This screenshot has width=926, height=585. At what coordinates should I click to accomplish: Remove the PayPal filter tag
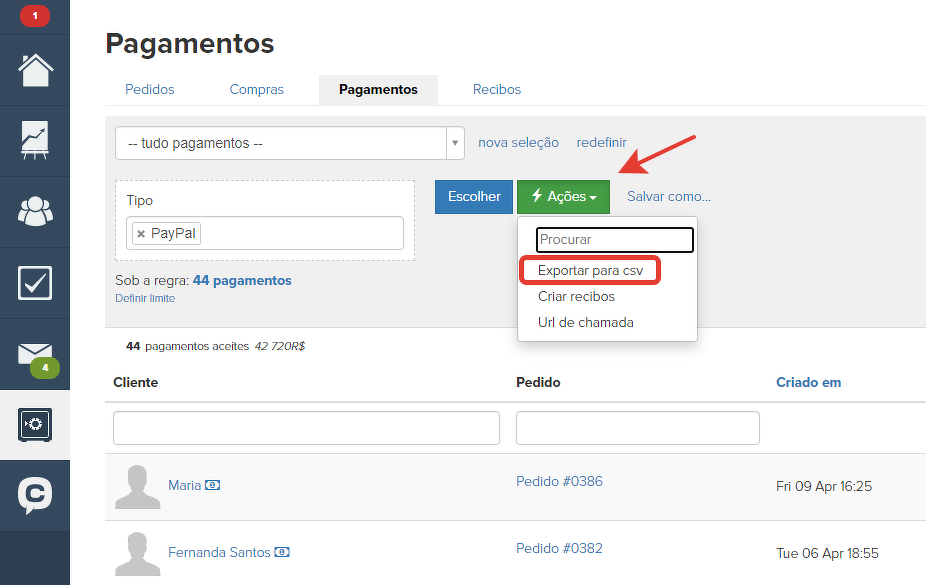(x=141, y=234)
